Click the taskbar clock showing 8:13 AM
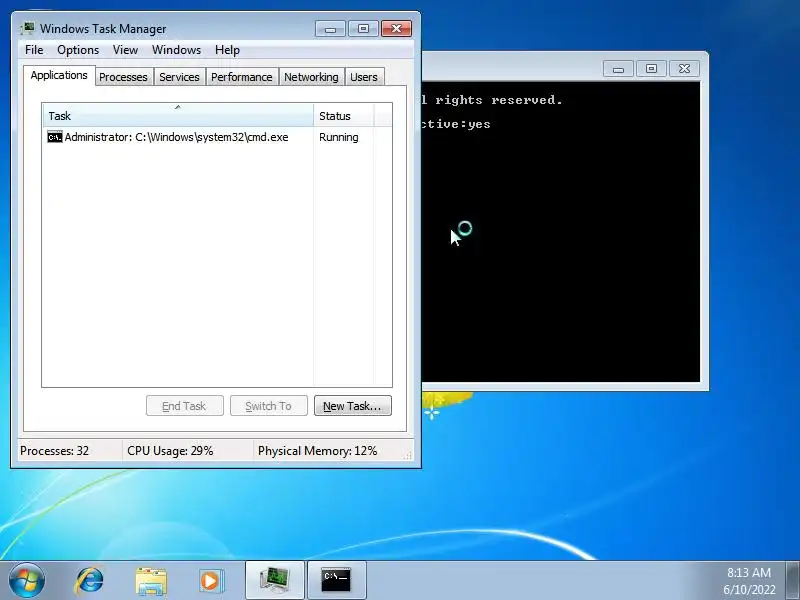 749,581
